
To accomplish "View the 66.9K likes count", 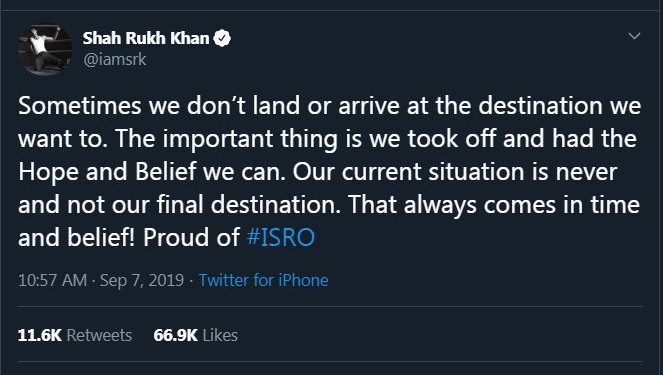I will (x=175, y=335).
